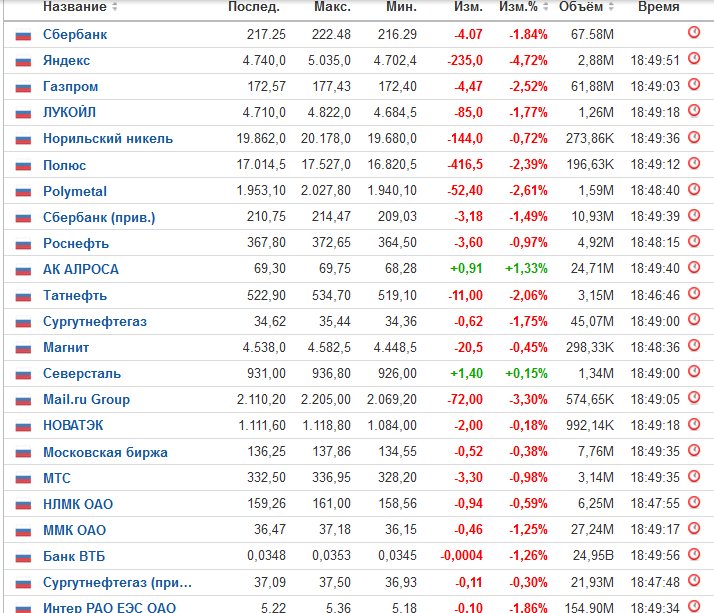Open the Московская биржа stock link
The width and height of the screenshot is (714, 613).
[x=105, y=452]
